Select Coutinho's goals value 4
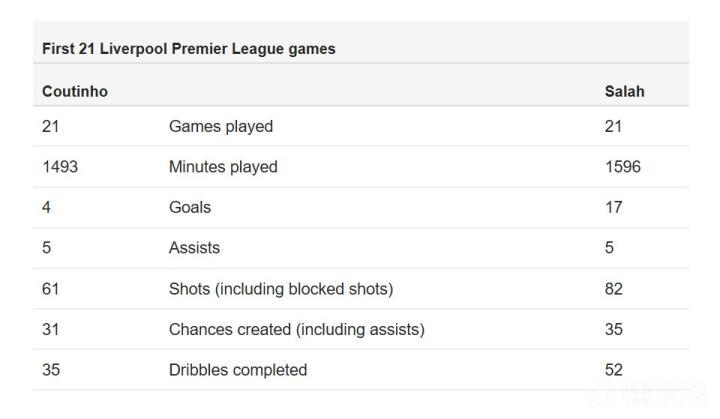 (47, 207)
